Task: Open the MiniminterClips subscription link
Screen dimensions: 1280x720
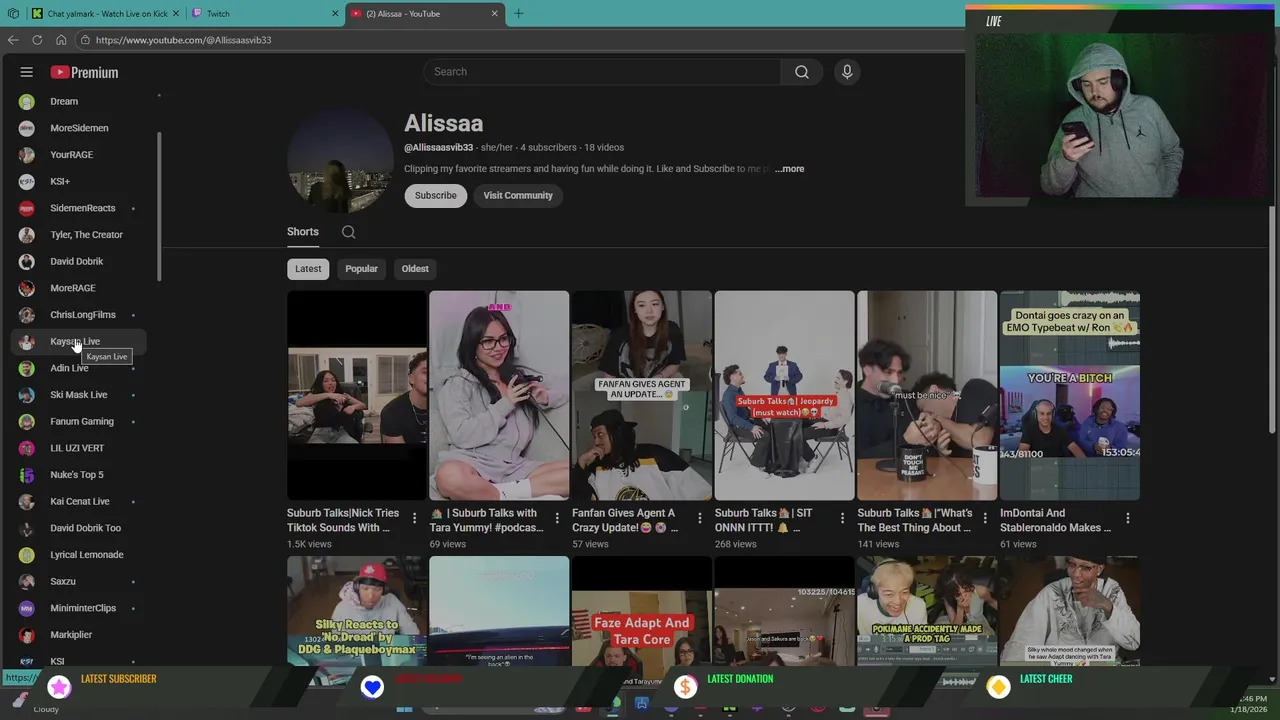Action: click(x=78, y=608)
